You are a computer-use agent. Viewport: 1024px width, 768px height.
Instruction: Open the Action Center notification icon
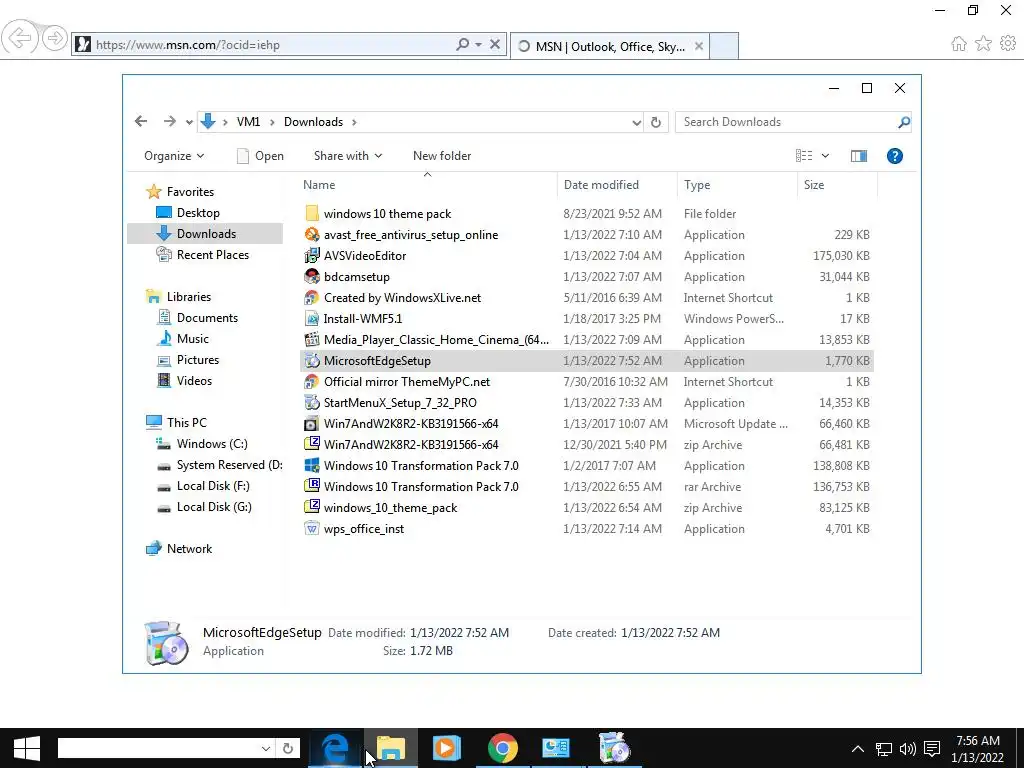pos(933,748)
